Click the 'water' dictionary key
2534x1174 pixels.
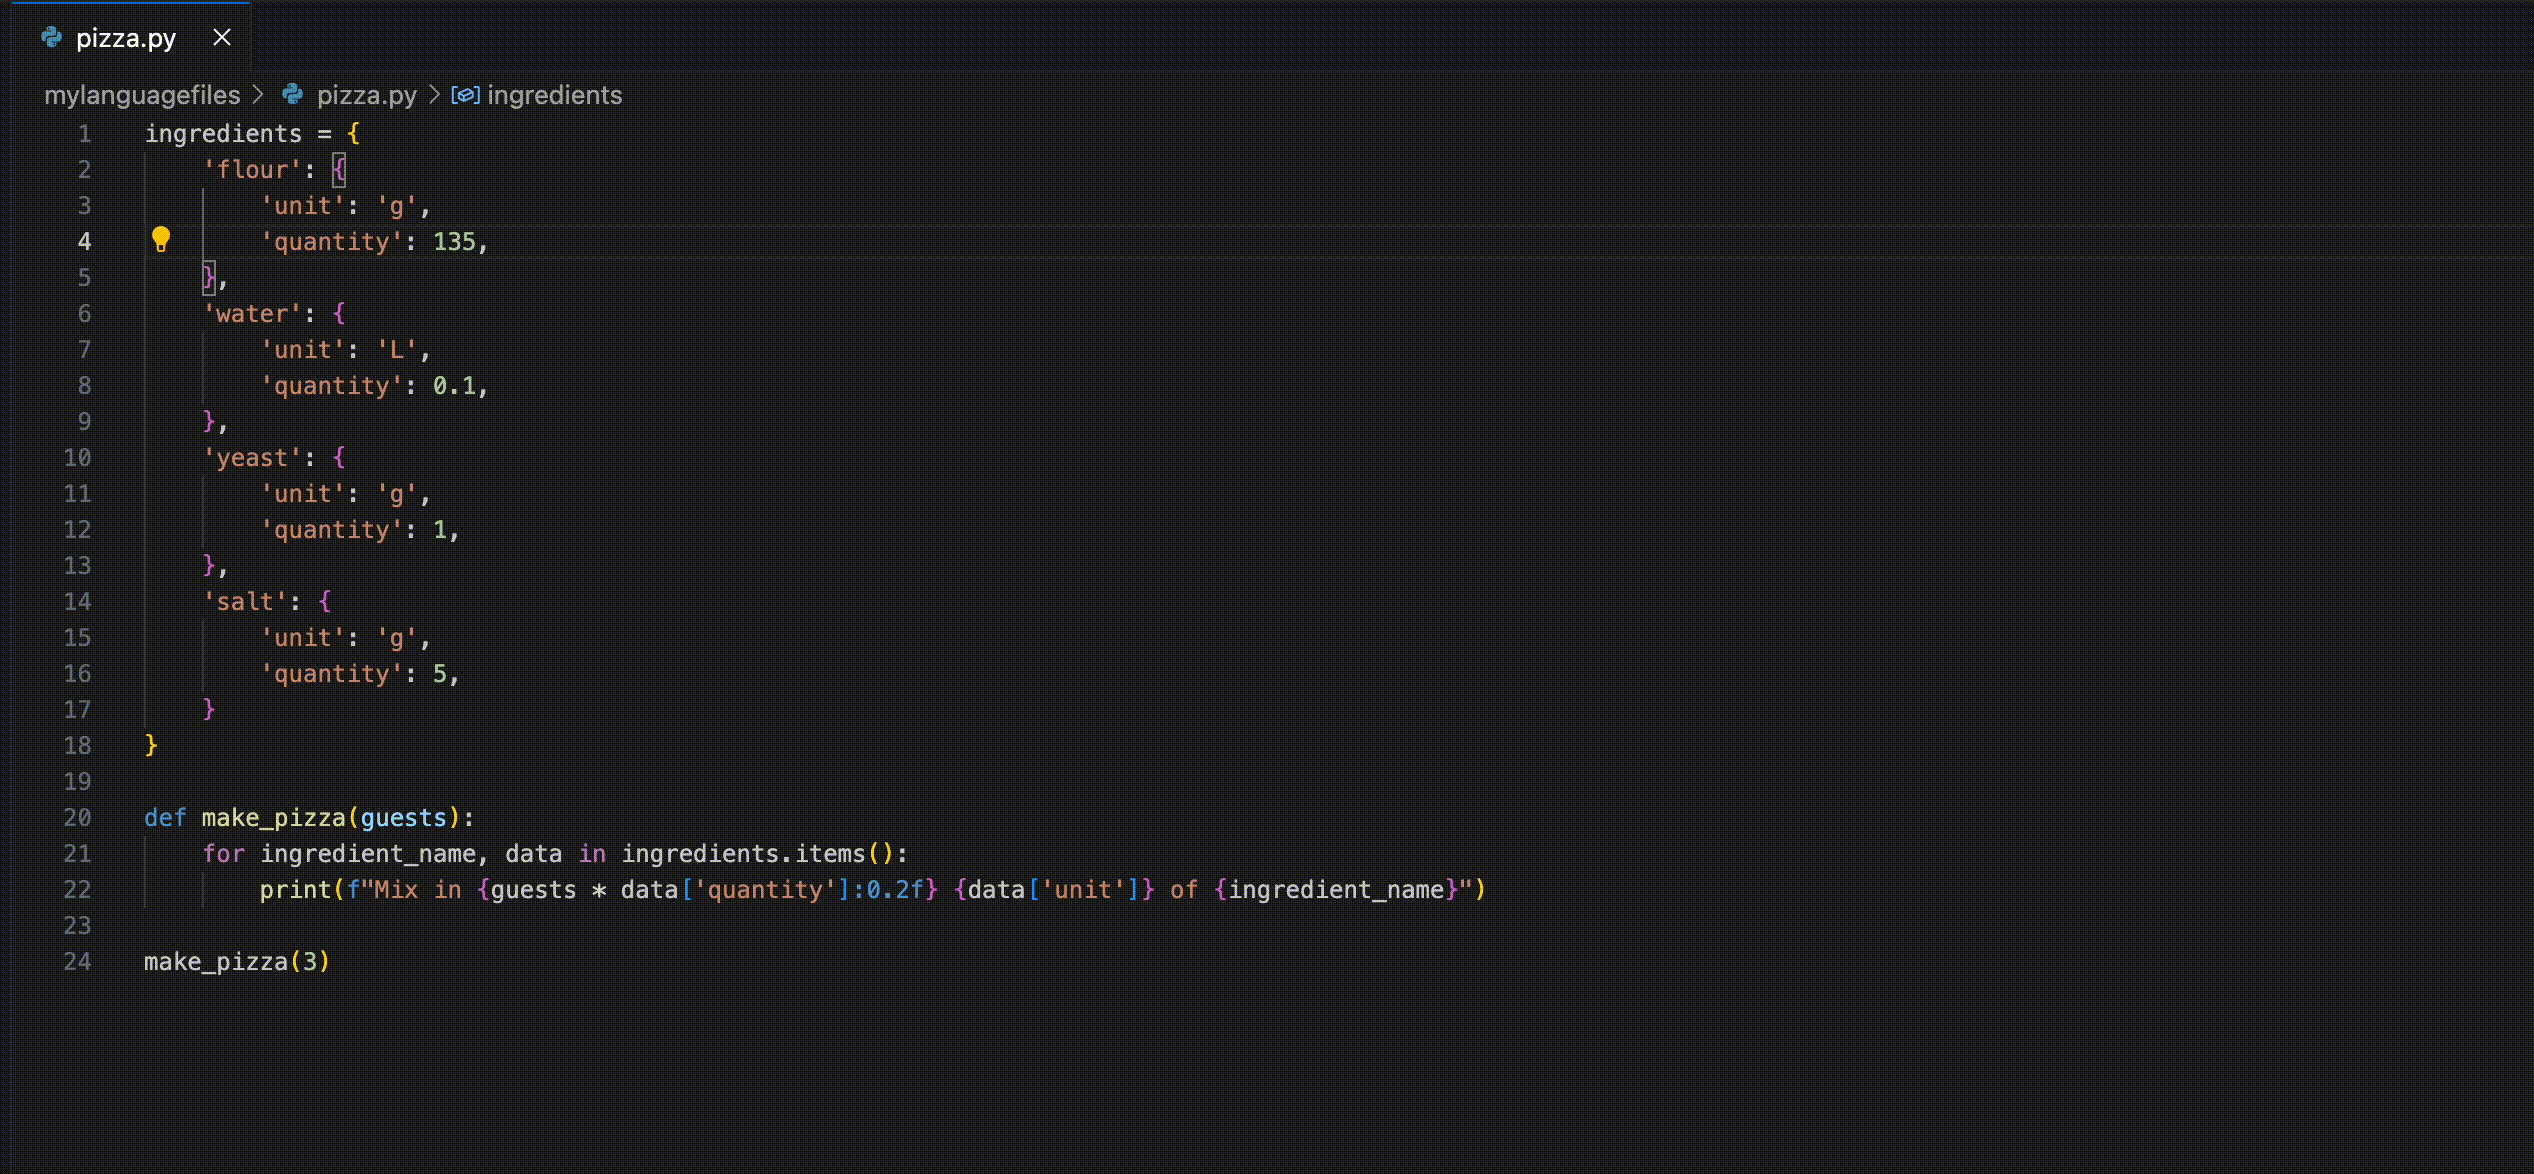point(252,314)
